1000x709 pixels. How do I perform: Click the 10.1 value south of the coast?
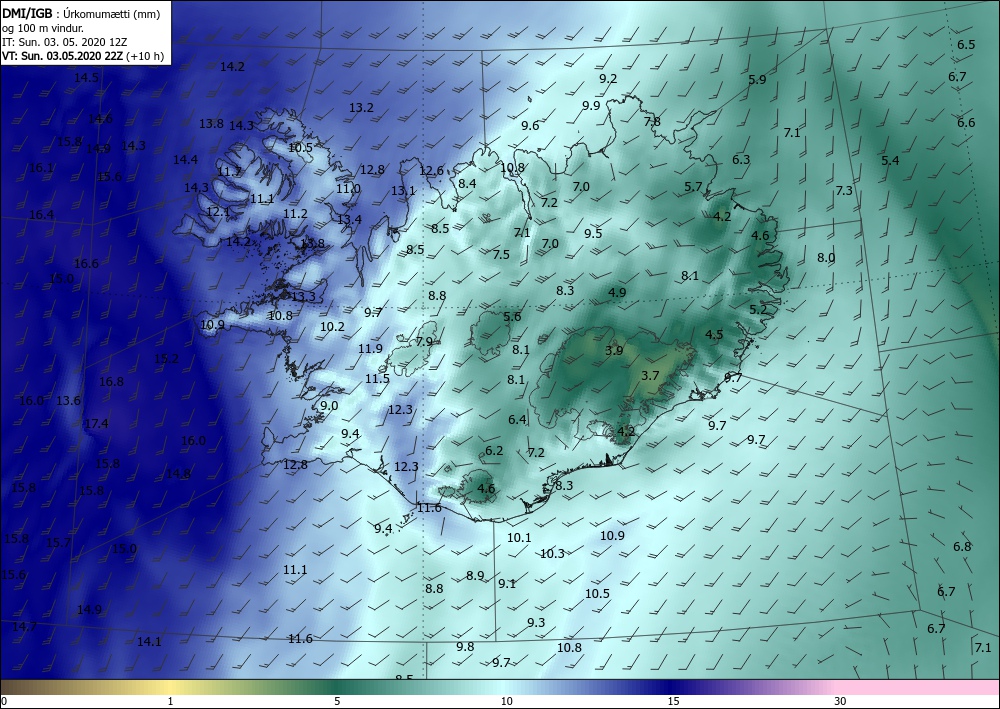point(519,537)
